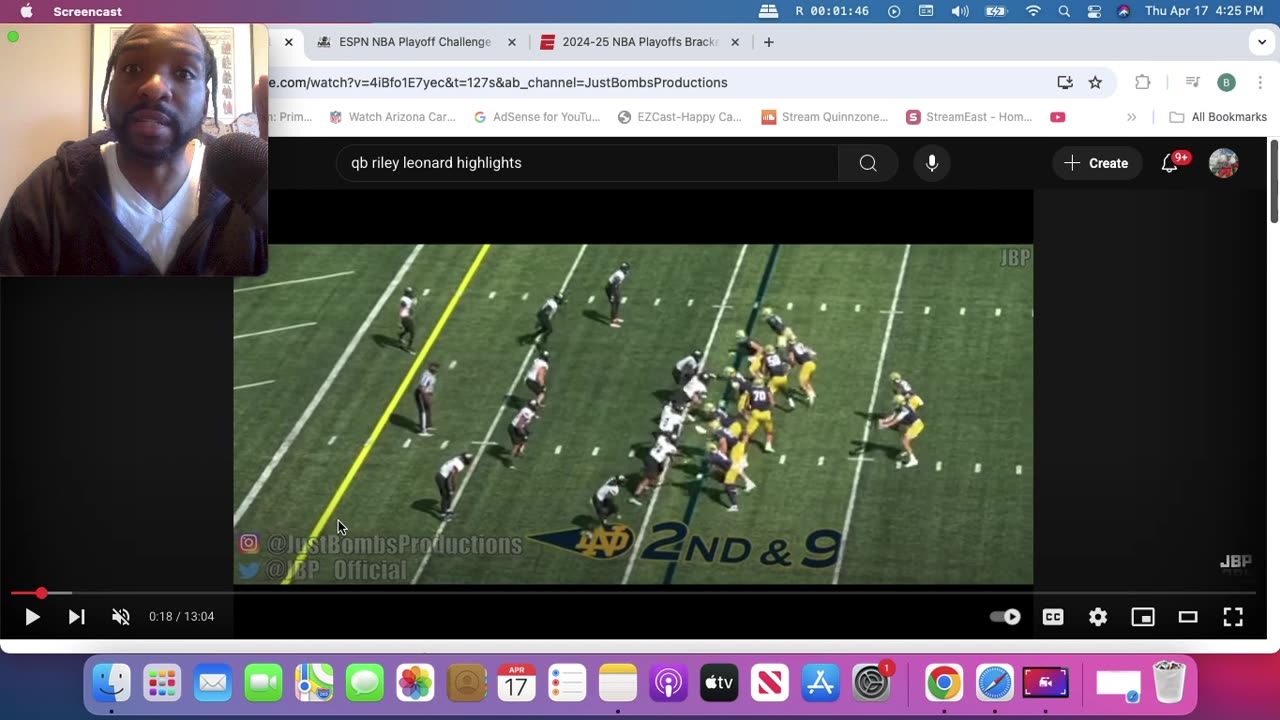Open a new Chrome tab

tap(768, 42)
